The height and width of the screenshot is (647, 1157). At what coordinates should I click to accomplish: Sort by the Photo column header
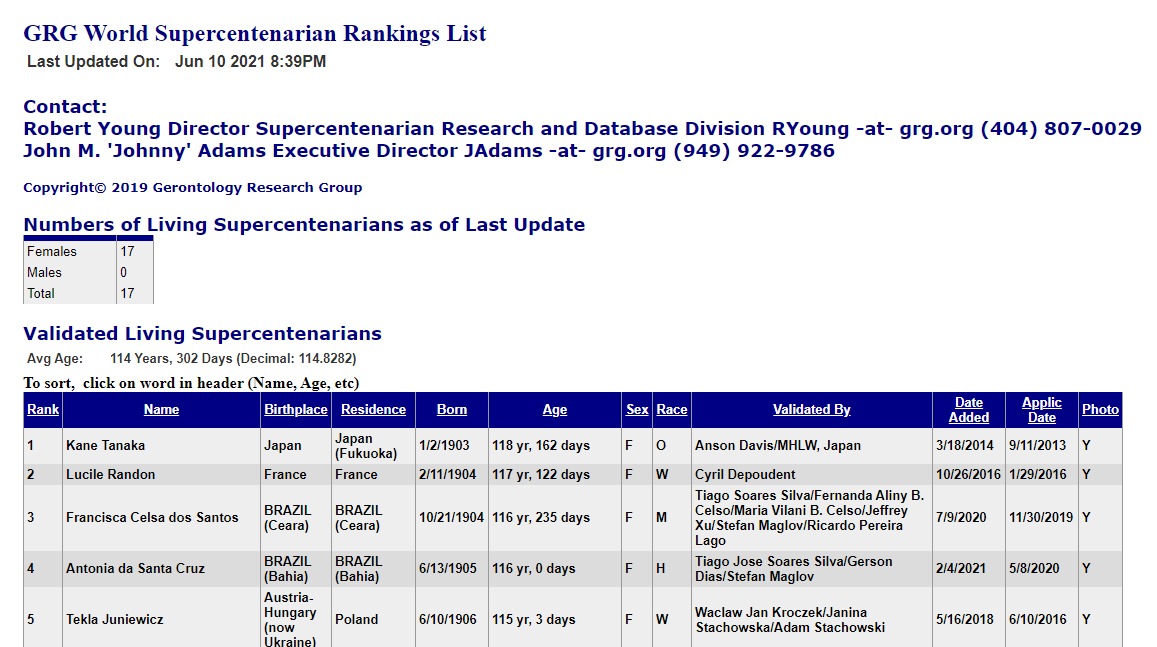point(1100,409)
